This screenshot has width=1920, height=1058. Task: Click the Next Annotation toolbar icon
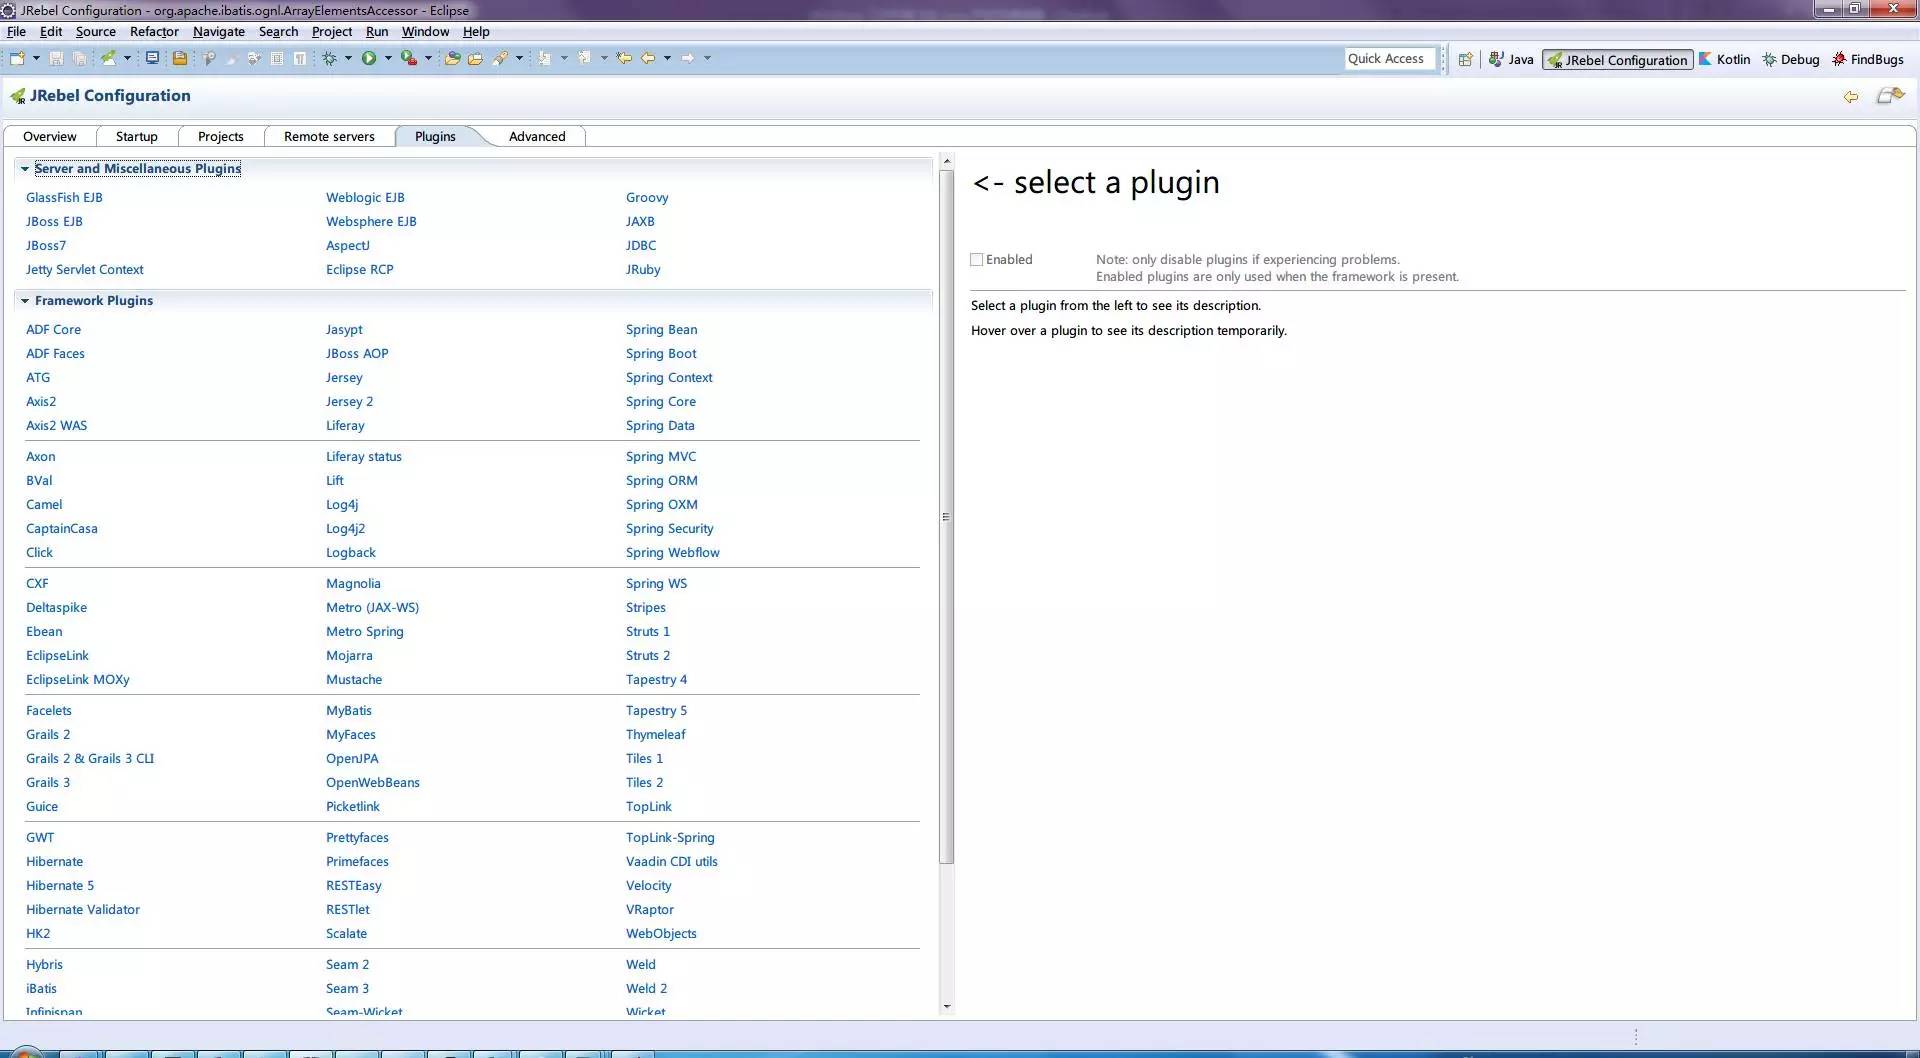coord(545,58)
